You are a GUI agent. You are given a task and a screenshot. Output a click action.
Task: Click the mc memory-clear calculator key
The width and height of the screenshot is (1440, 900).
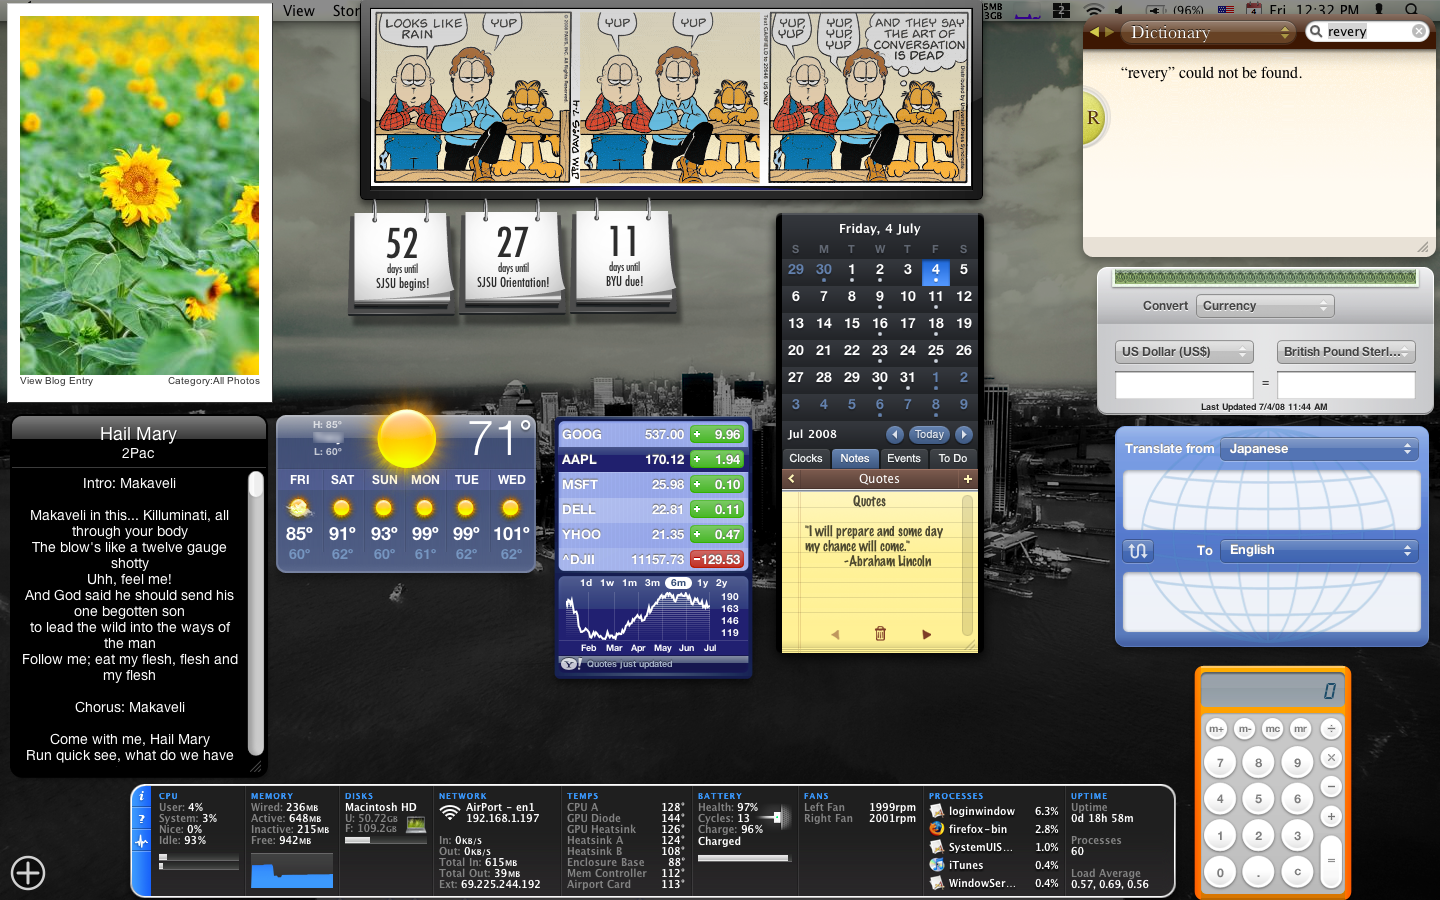(x=1272, y=728)
